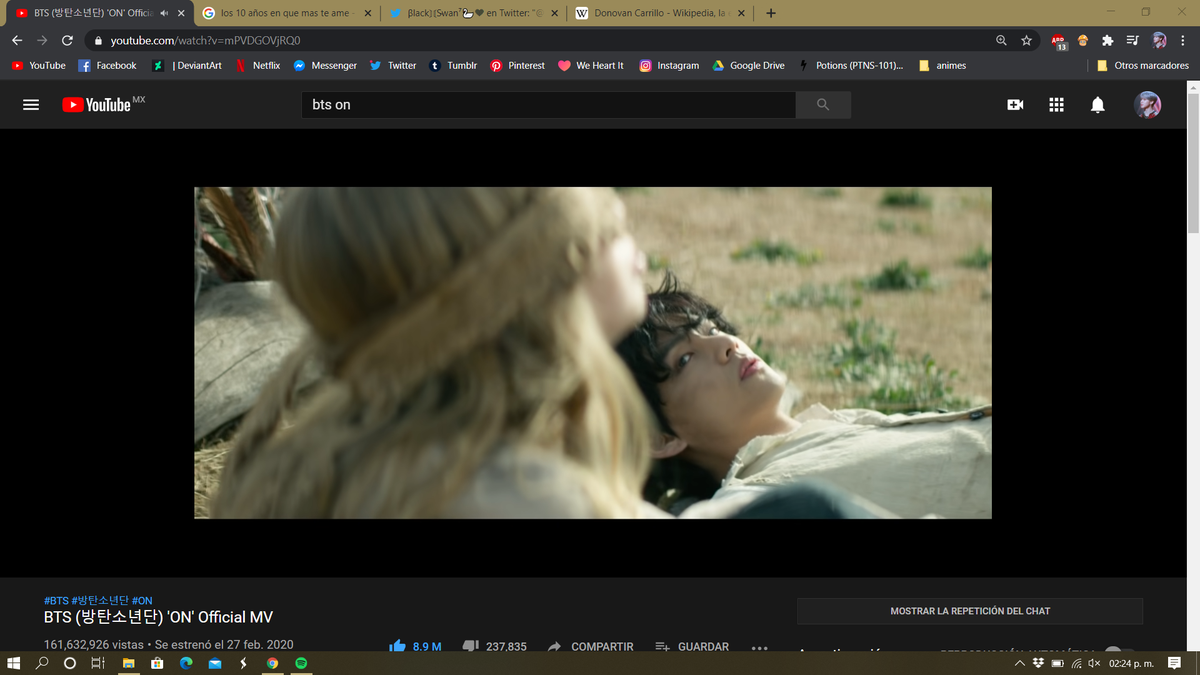The width and height of the screenshot is (1200, 675).
Task: Open Windows taskbar search
Action: click(x=42, y=663)
